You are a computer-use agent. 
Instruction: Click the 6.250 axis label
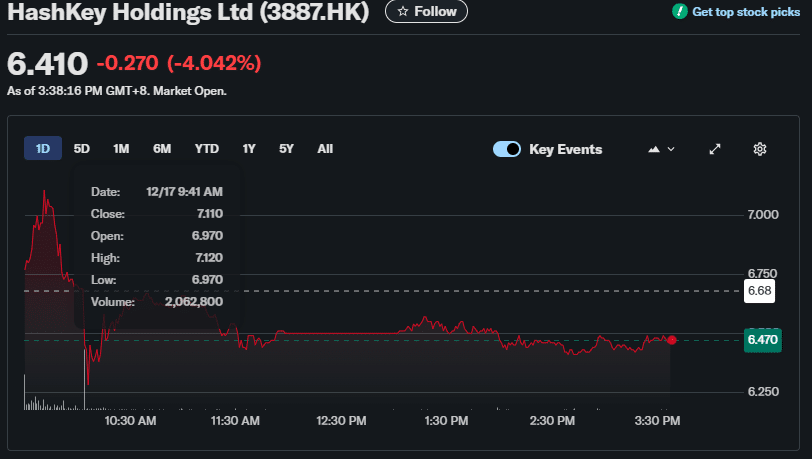point(763,392)
